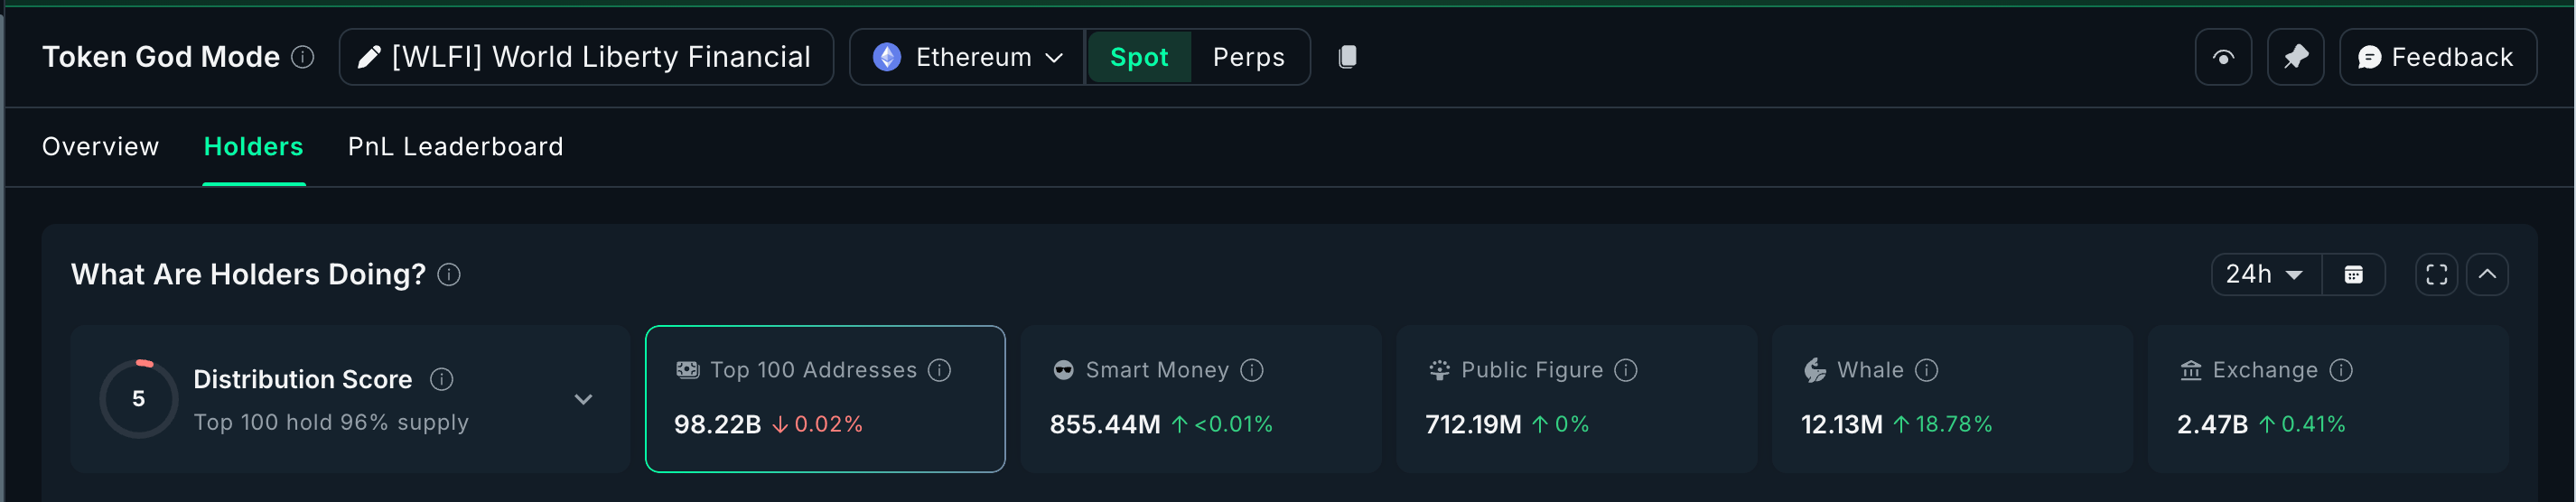Edit the WLFI World Liberty Financial token field
This screenshot has width=2576, height=502.
pos(586,57)
